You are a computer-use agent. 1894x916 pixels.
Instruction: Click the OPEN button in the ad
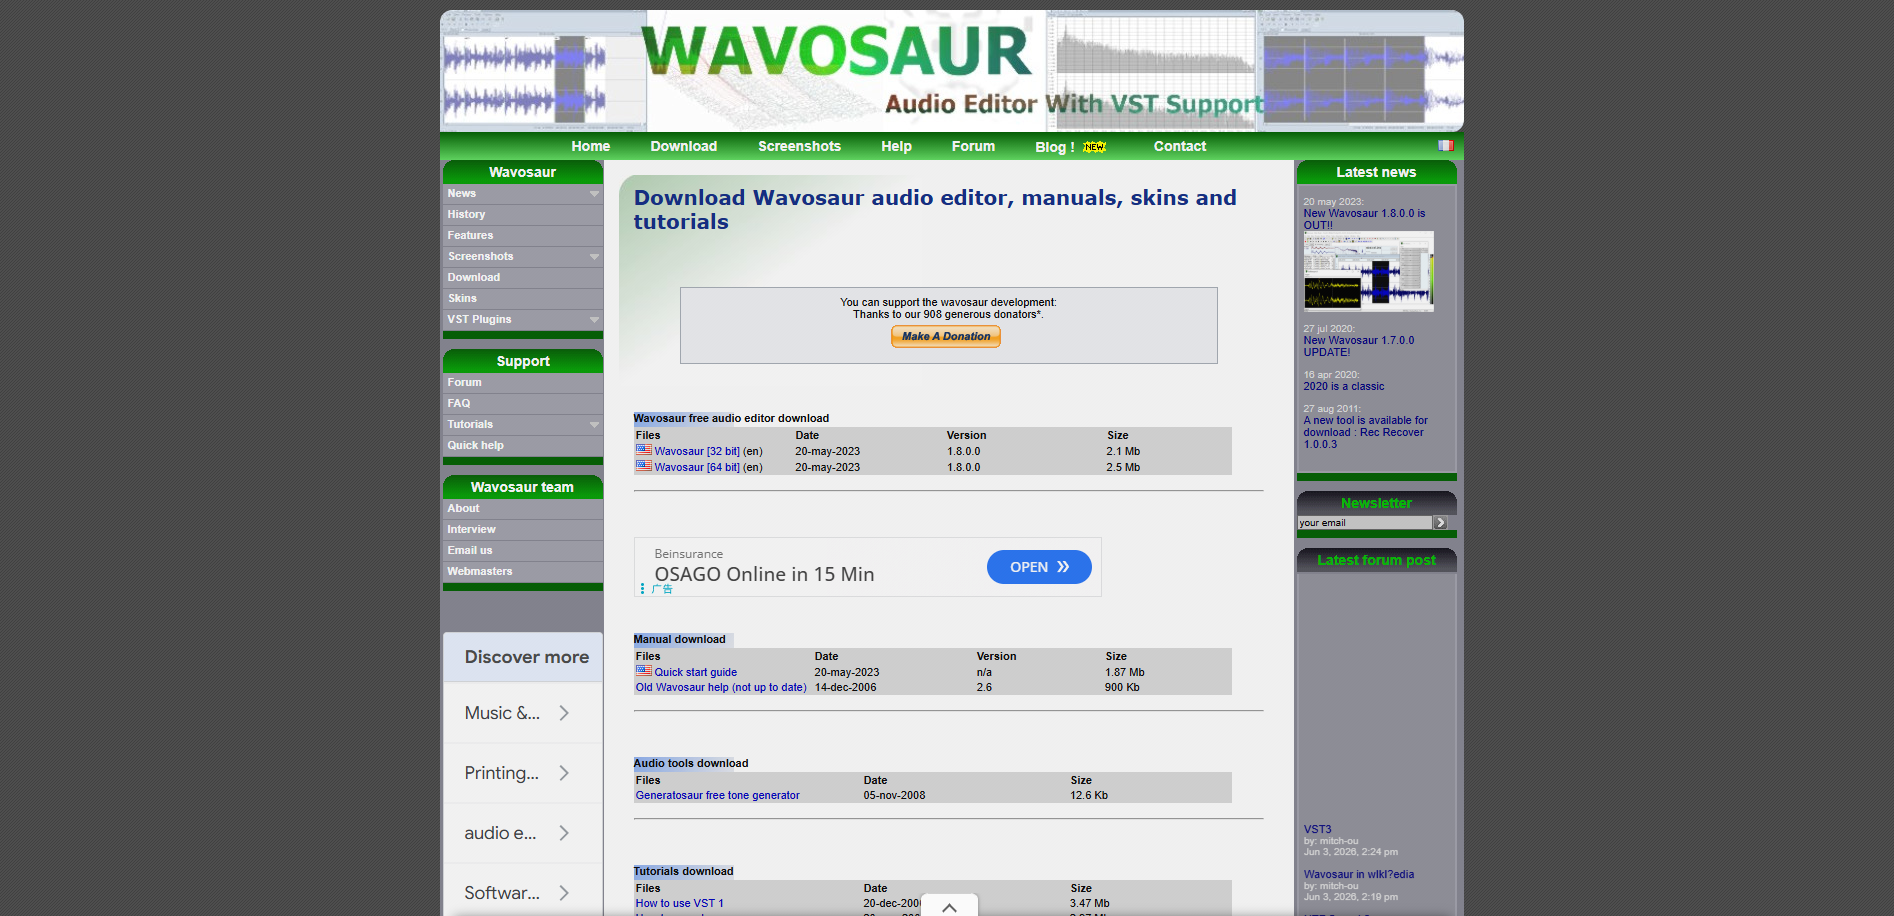pos(1039,567)
